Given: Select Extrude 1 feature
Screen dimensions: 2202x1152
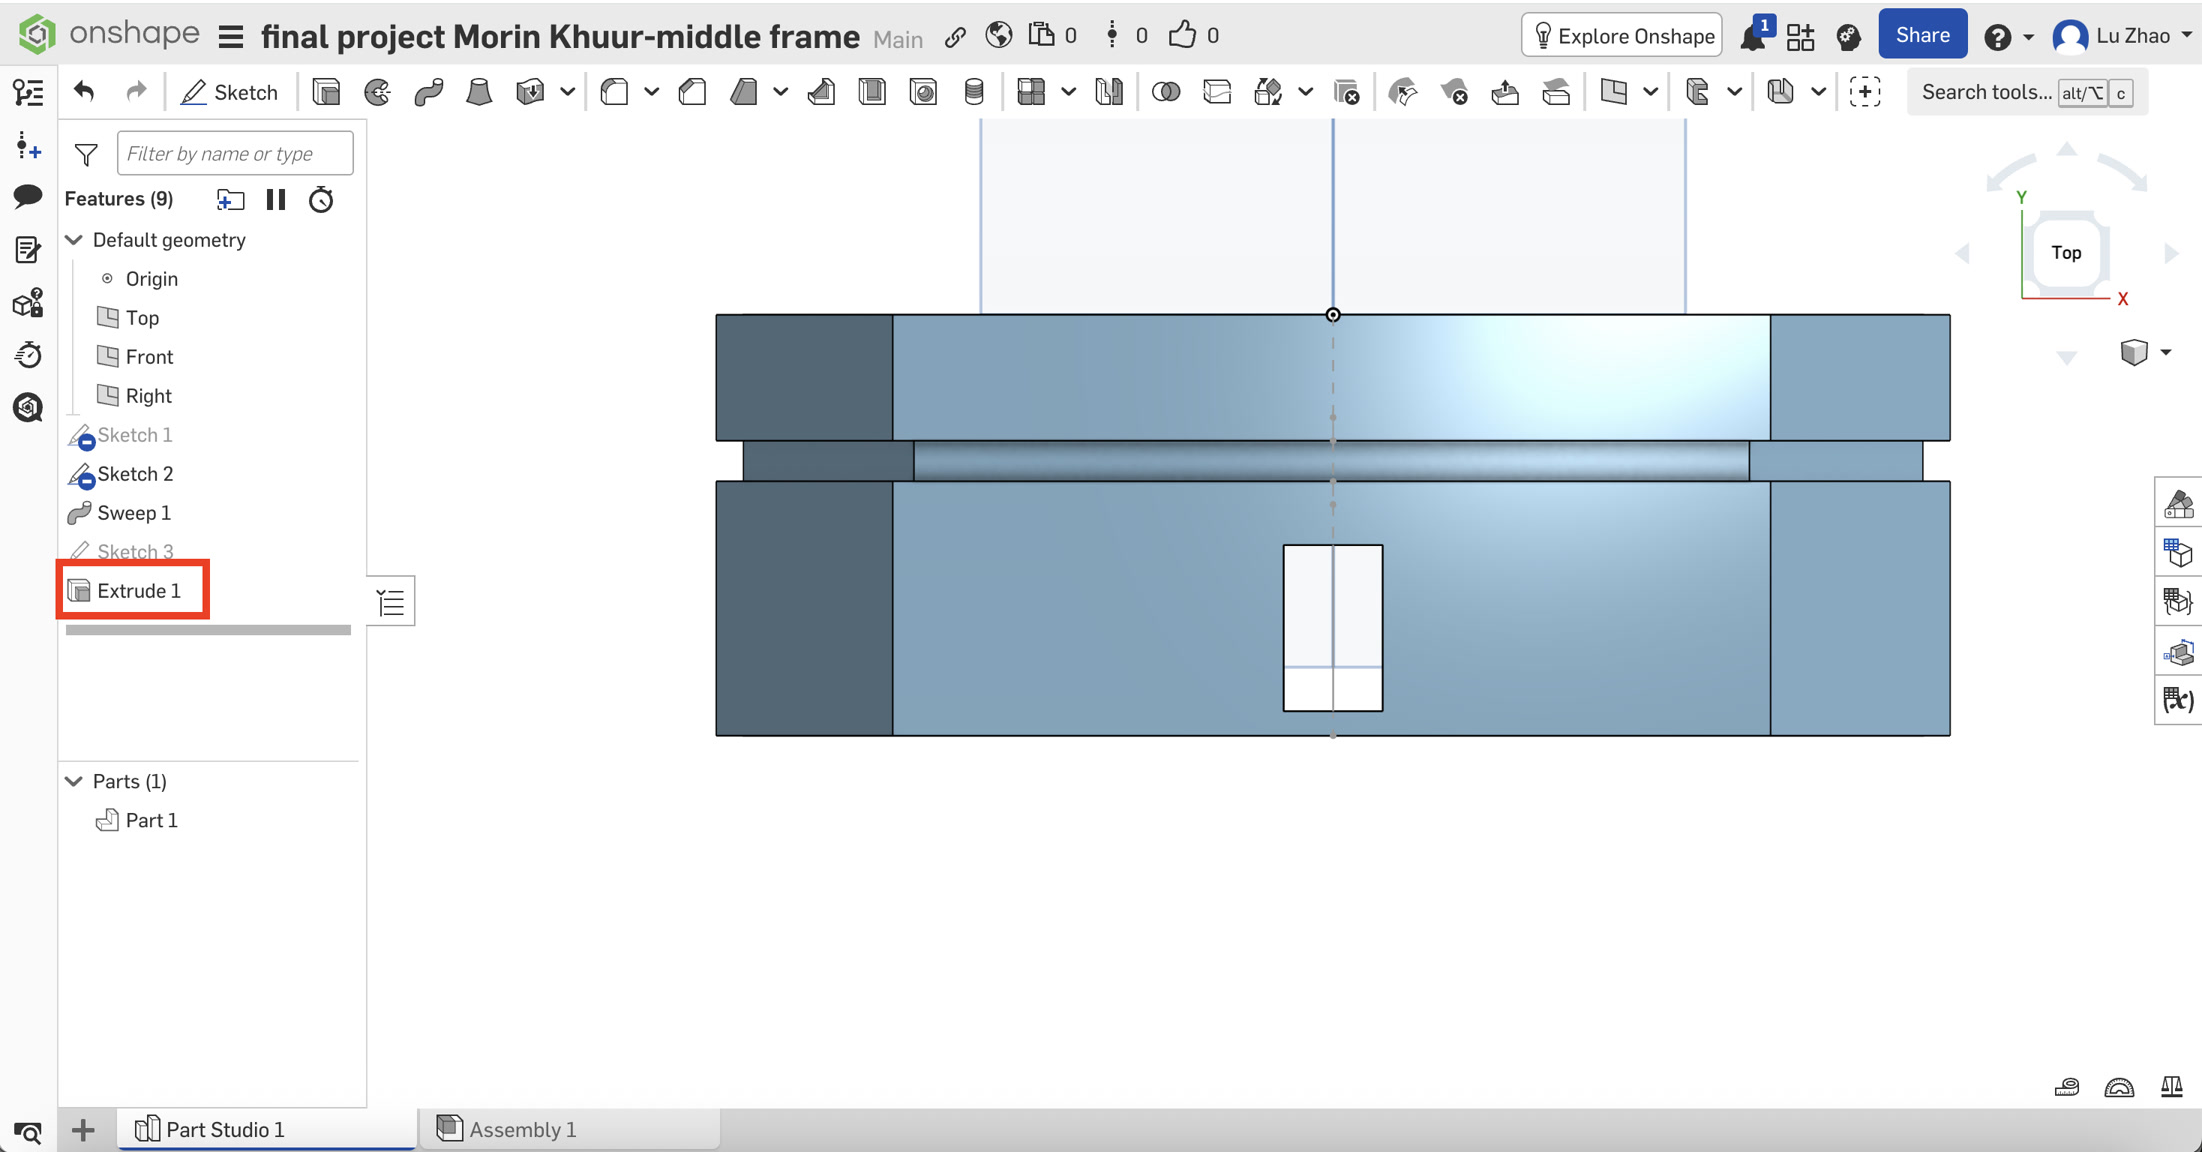Looking at the screenshot, I should tap(139, 591).
